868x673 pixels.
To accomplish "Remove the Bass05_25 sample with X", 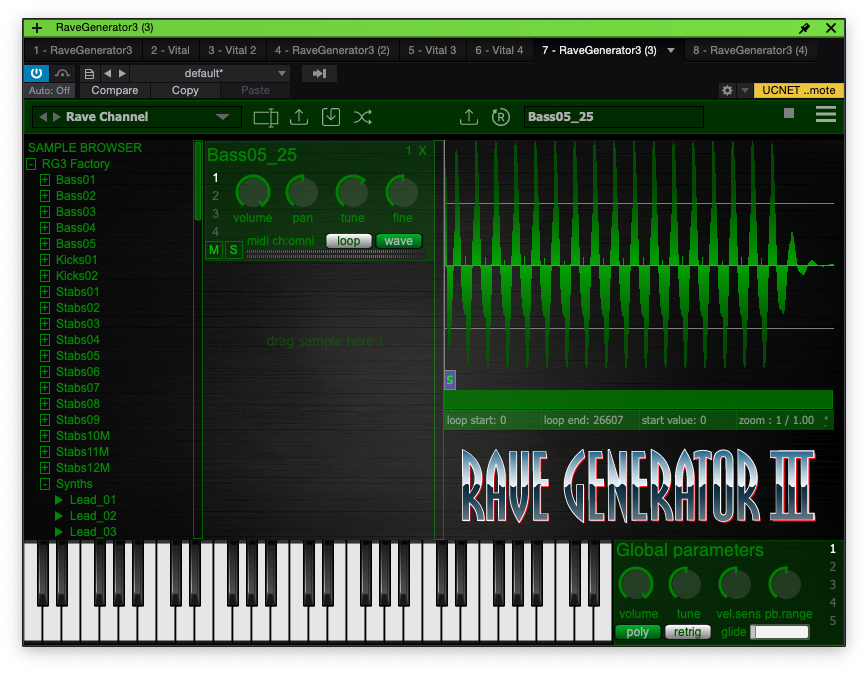I will tap(422, 151).
